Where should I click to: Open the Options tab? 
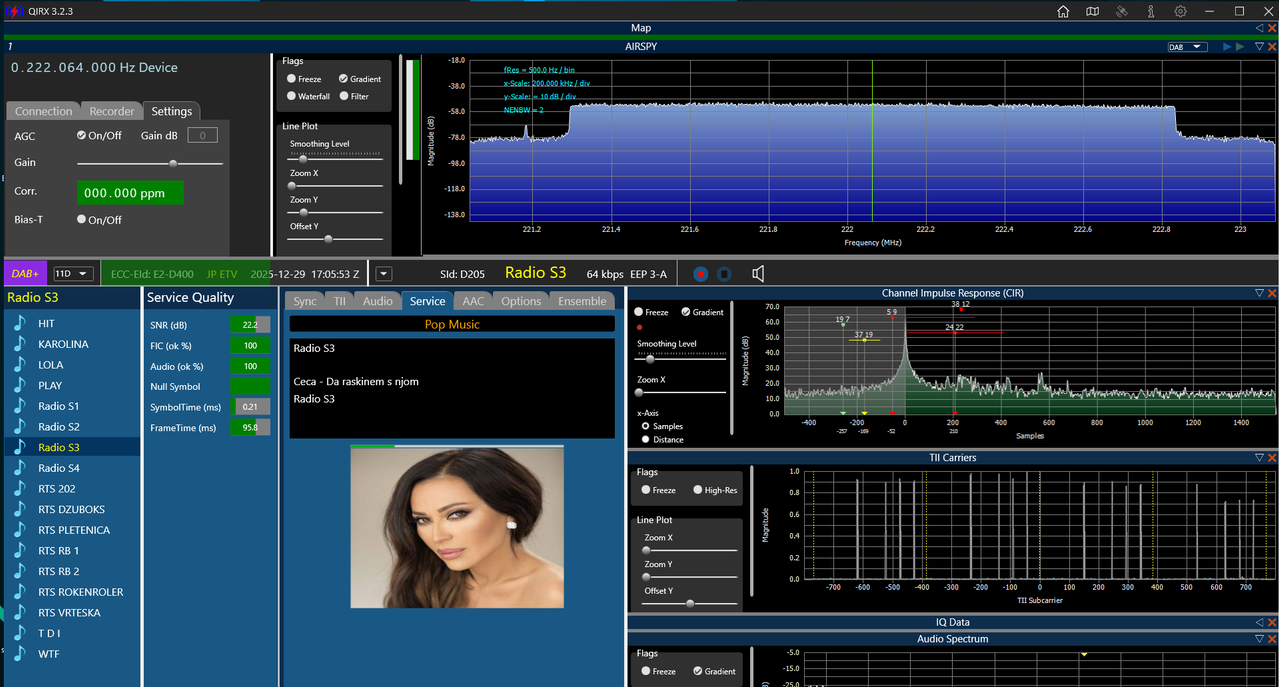click(521, 301)
